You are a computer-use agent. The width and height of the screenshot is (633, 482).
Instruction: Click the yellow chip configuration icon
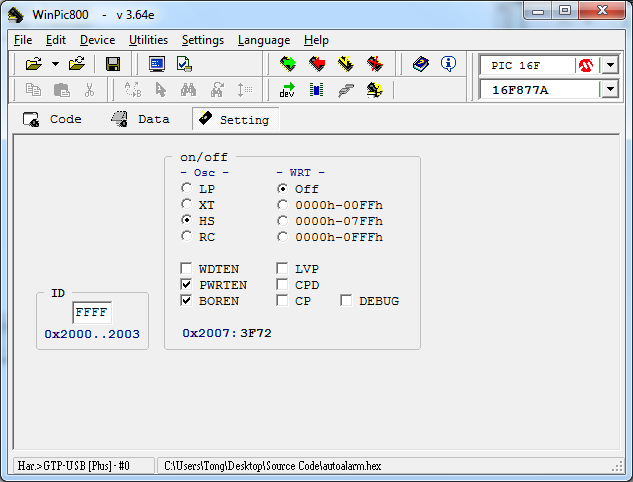(x=375, y=90)
